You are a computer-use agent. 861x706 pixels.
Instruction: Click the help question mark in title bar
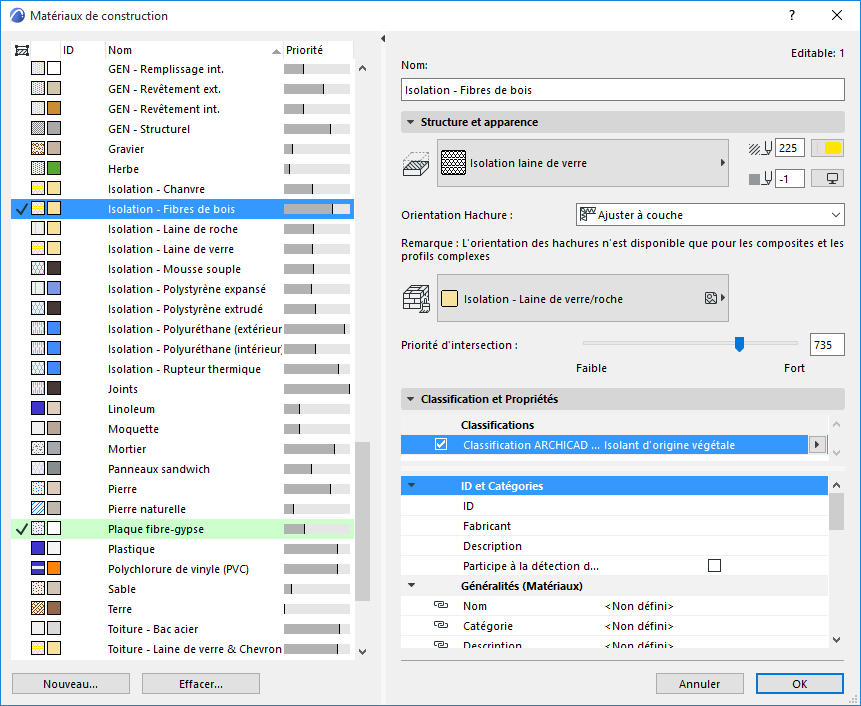792,15
